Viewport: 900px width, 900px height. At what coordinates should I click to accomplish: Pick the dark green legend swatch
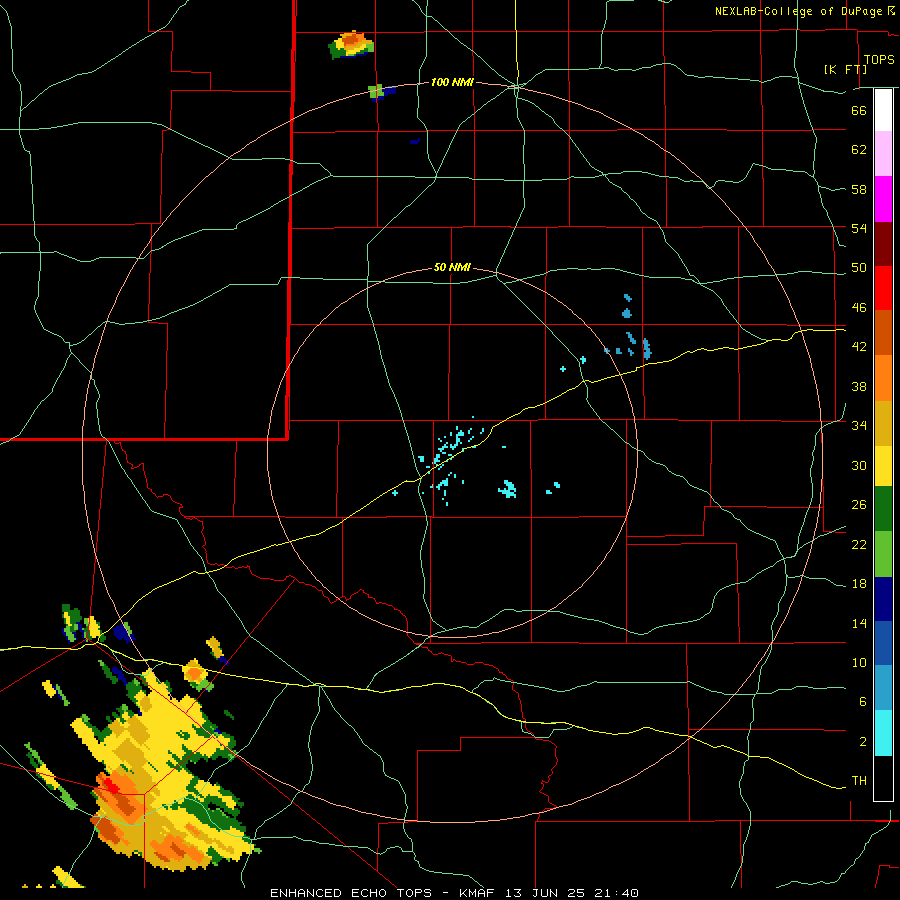[x=883, y=509]
